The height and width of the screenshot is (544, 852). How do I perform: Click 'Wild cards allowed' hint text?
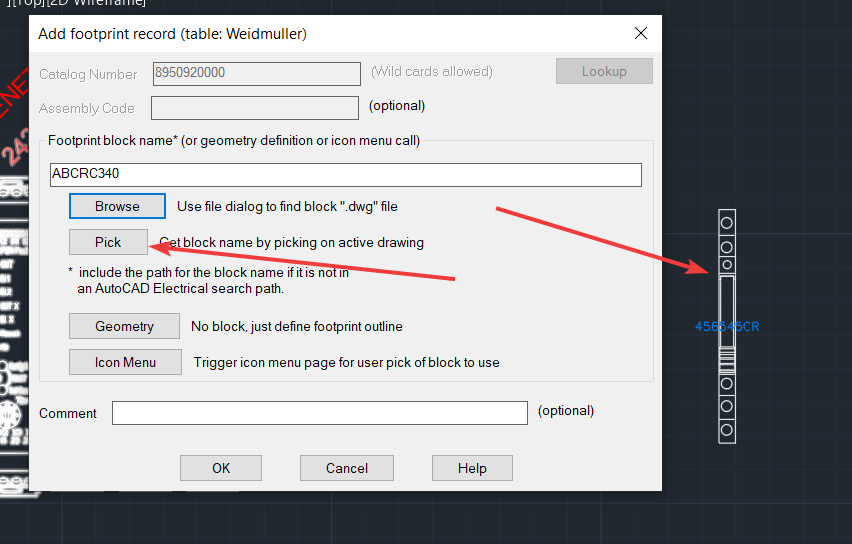point(432,71)
